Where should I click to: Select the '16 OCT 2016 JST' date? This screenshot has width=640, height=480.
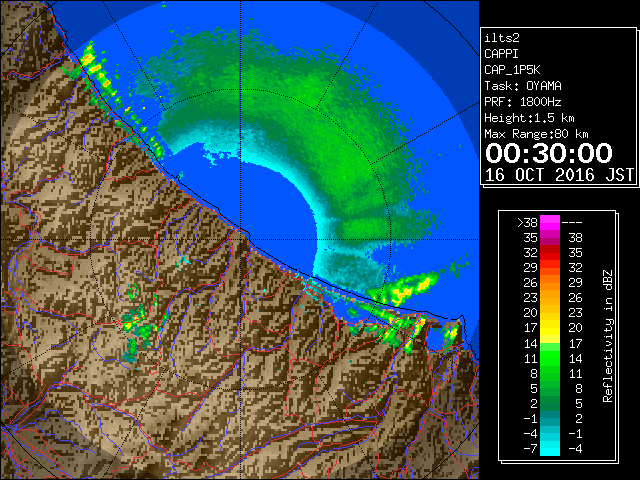pos(560,175)
